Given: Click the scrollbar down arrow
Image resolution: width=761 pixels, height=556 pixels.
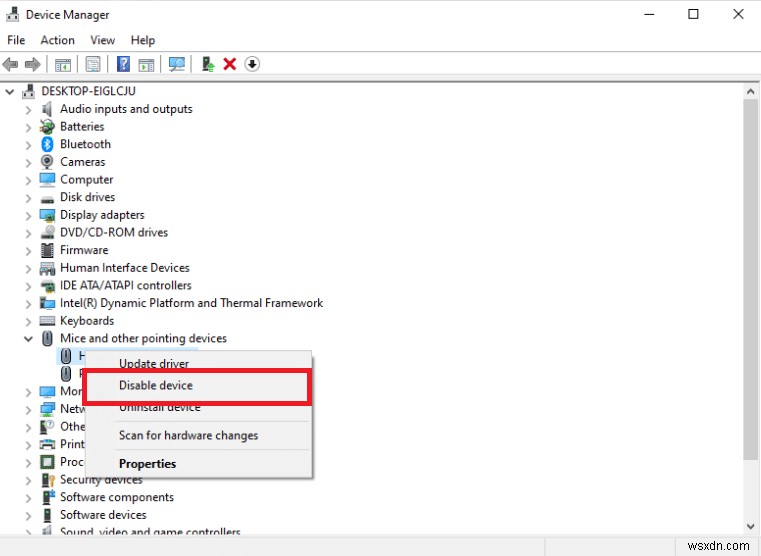Looking at the screenshot, I should (750, 526).
